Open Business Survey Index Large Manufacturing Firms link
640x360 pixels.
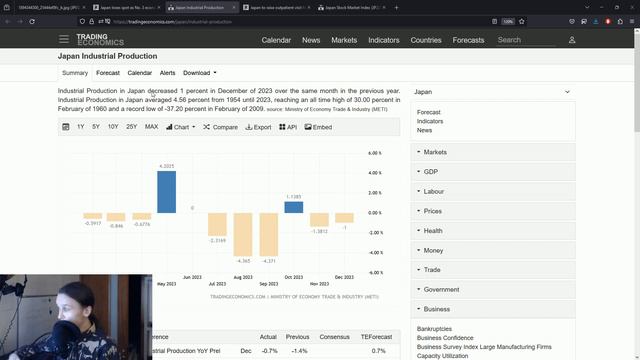[484, 347]
